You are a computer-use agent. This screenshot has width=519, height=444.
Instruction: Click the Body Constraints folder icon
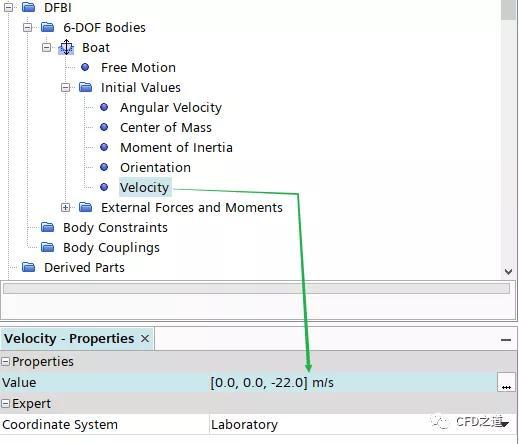(x=47, y=227)
